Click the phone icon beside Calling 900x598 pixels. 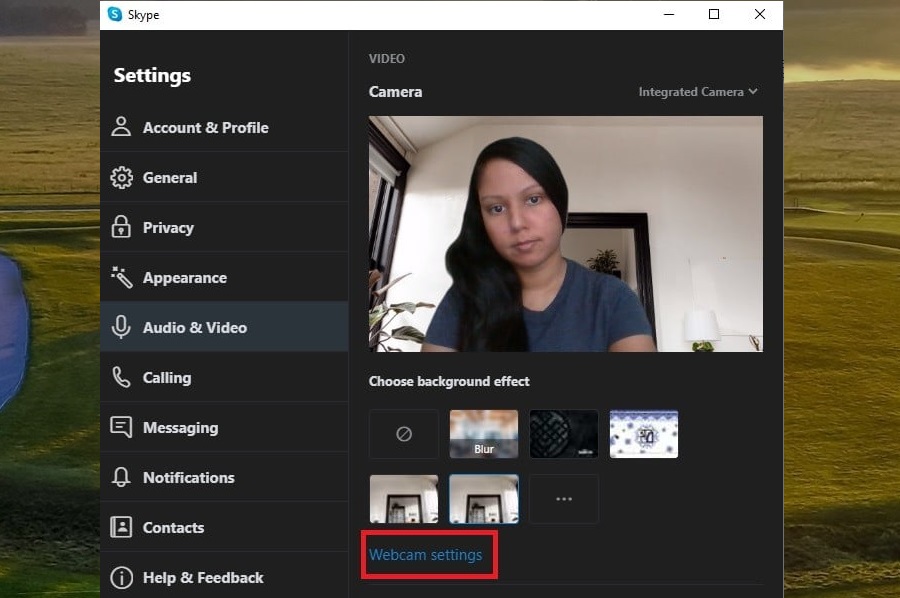point(121,377)
